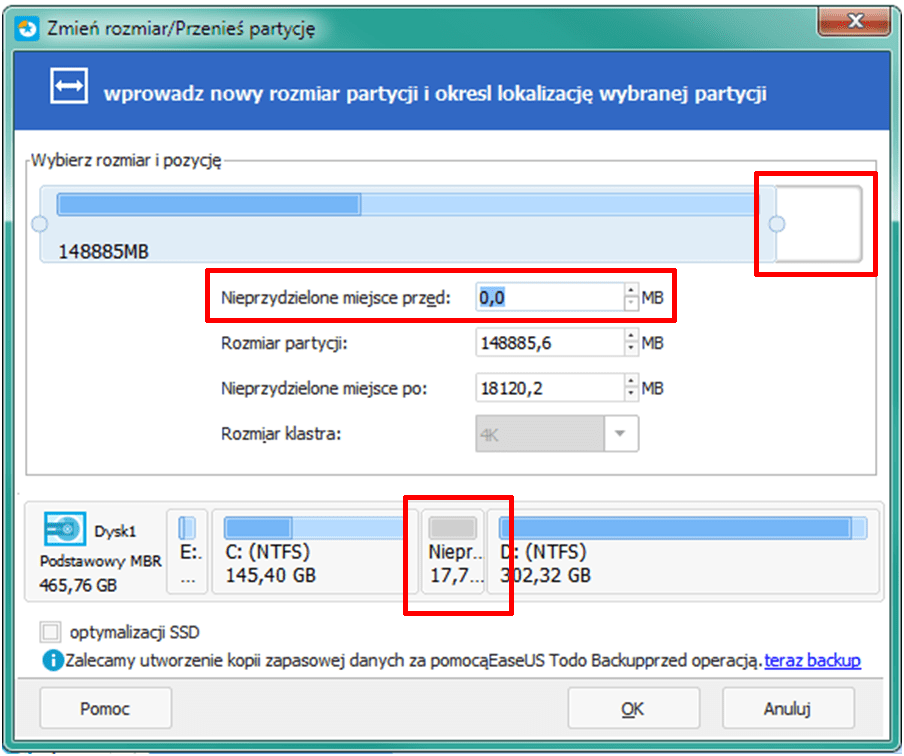
Task: Confirm with the OK button
Action: coord(632,709)
